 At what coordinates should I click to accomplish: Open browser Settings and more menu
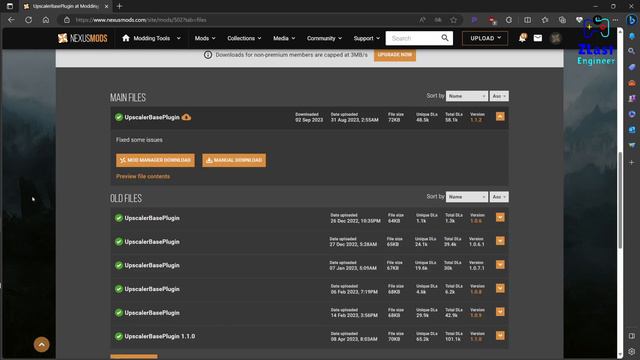tap(615, 20)
